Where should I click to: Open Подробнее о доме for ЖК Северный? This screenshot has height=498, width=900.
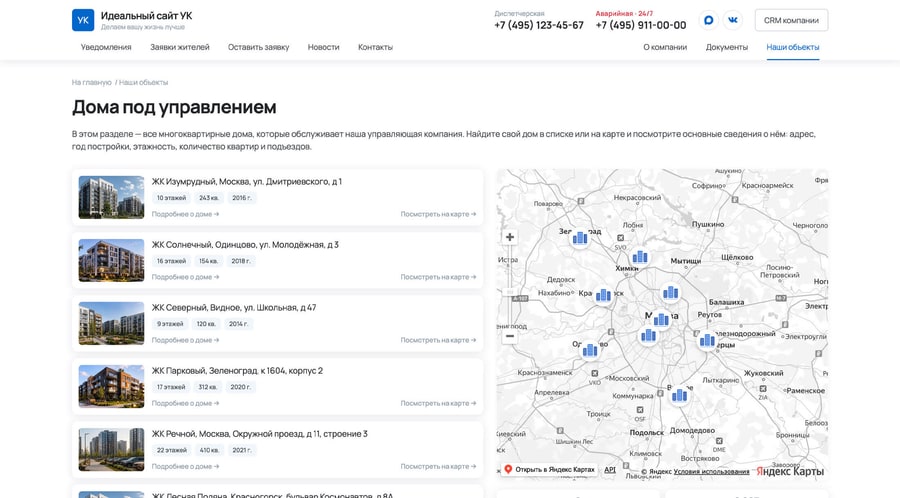185,340
